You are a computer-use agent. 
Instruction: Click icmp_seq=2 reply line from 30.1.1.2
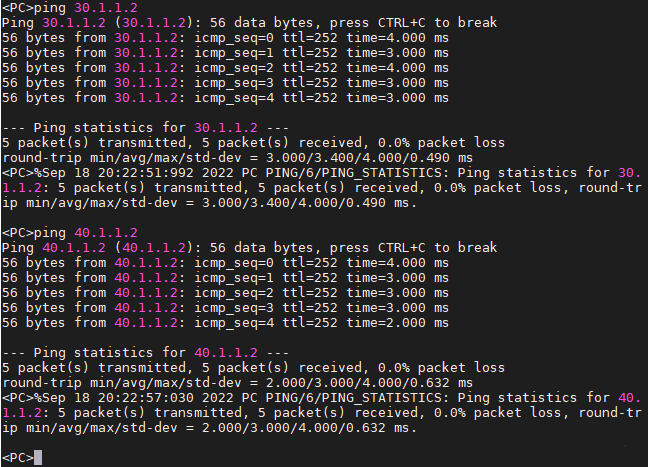coord(225,67)
